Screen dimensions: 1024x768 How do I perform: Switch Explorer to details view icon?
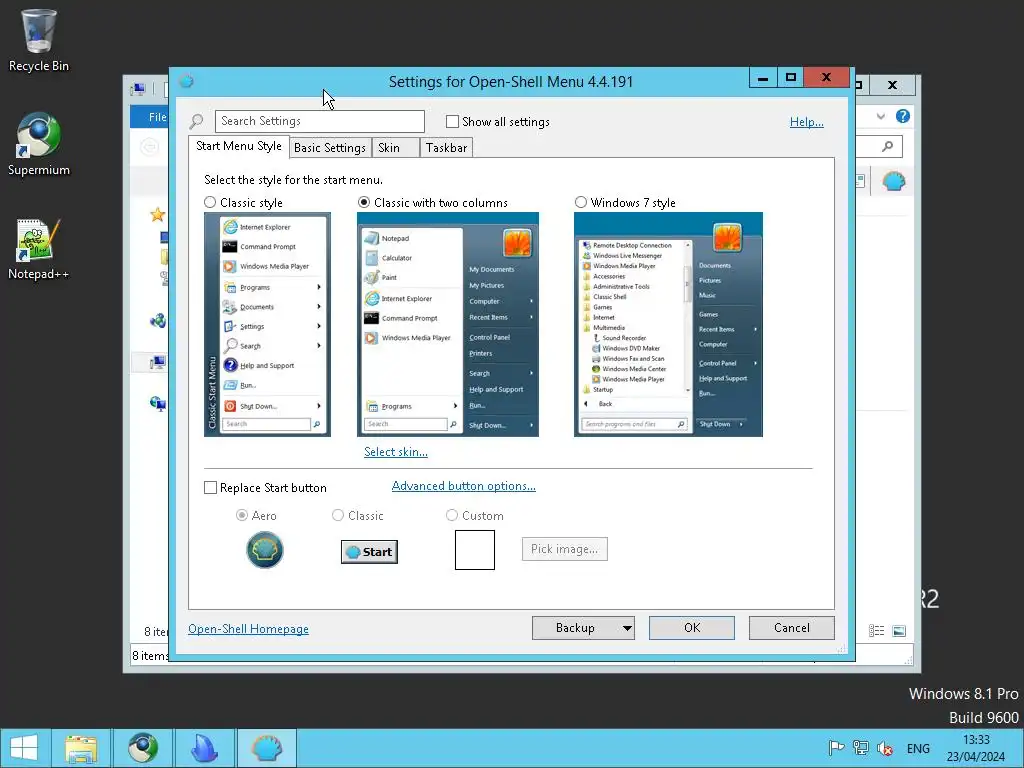876,631
